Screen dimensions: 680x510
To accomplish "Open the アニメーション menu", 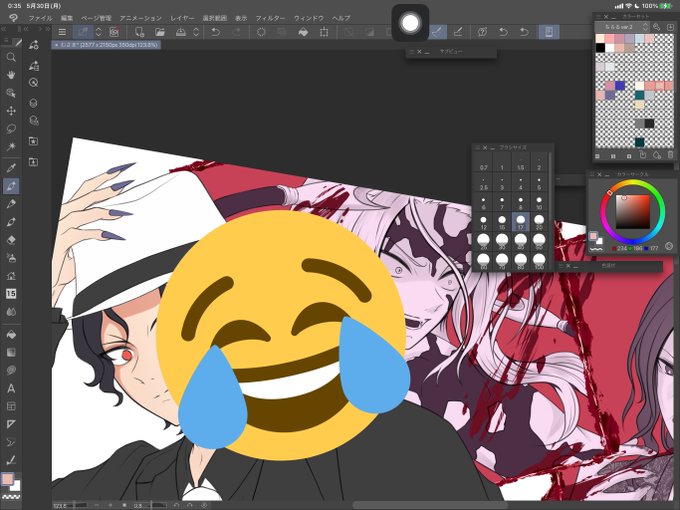I will pos(141,18).
